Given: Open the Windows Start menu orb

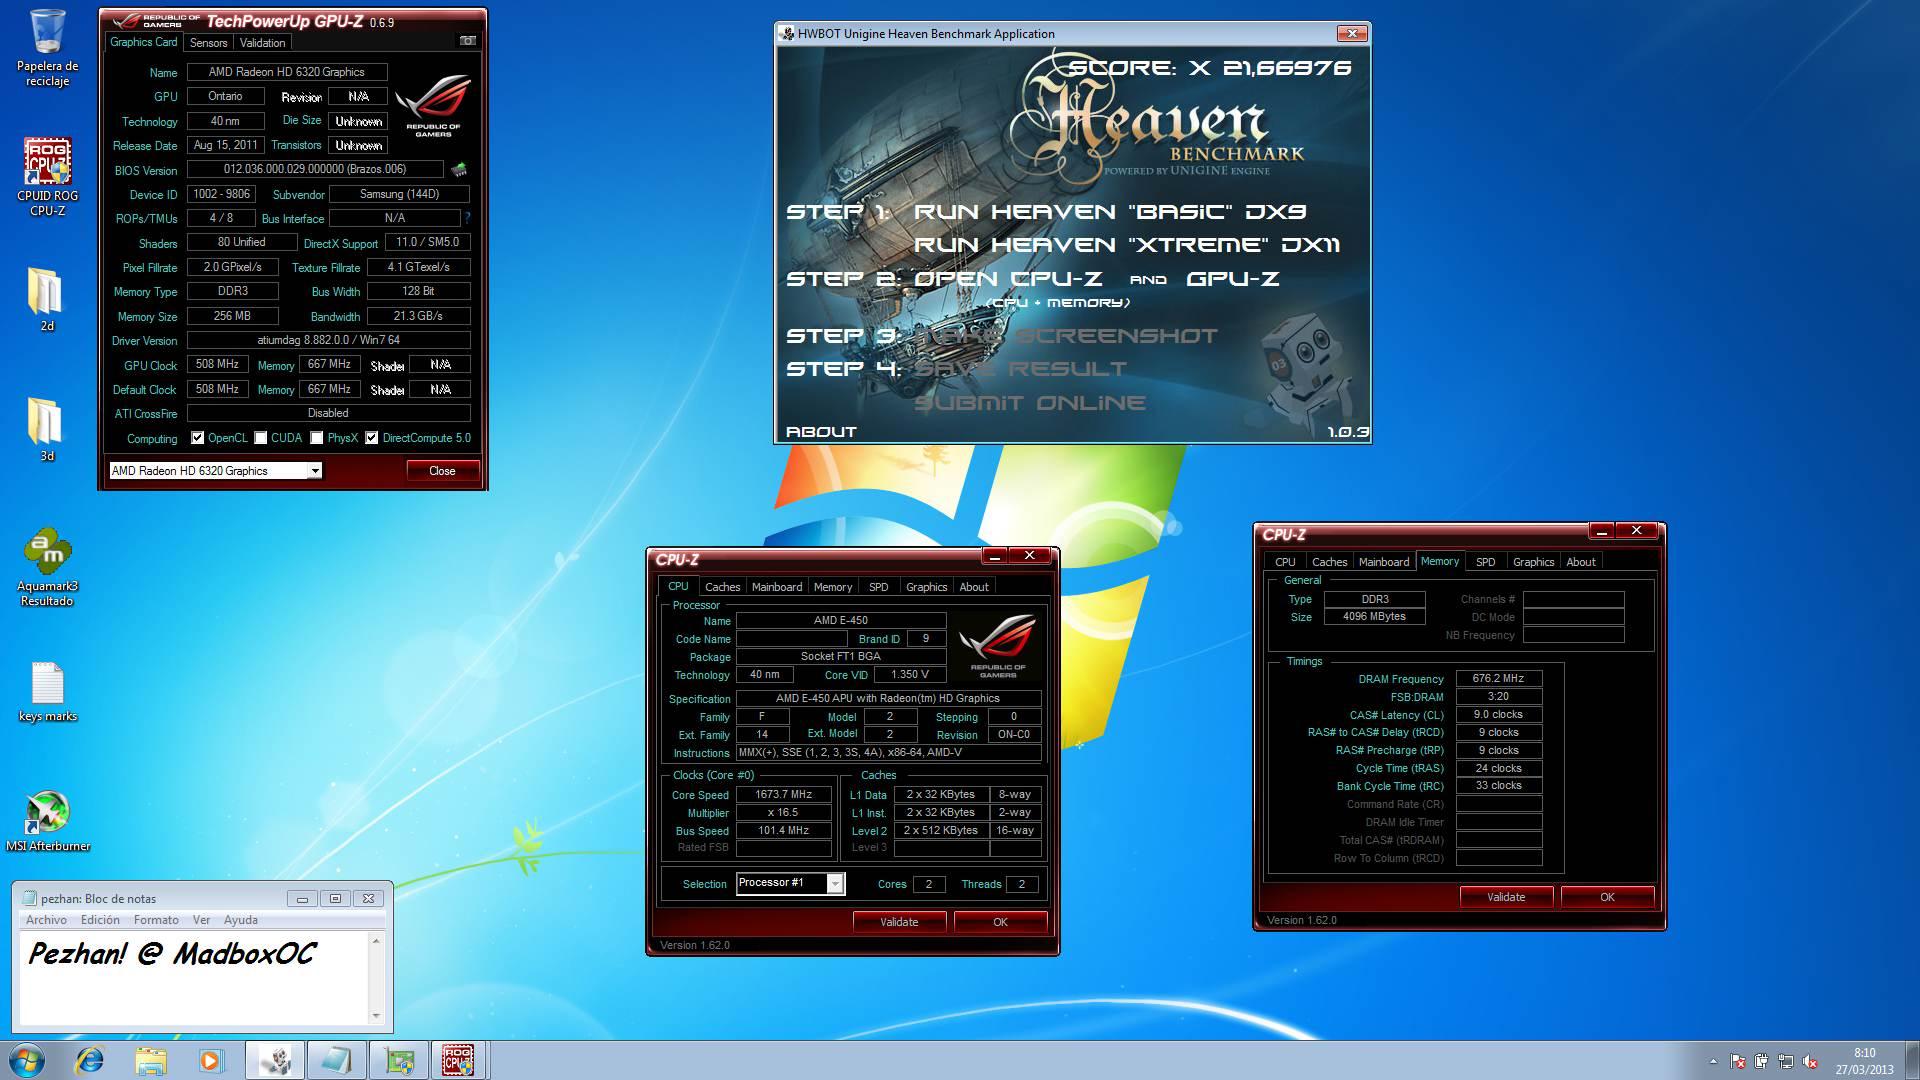Looking at the screenshot, I should click(27, 1060).
